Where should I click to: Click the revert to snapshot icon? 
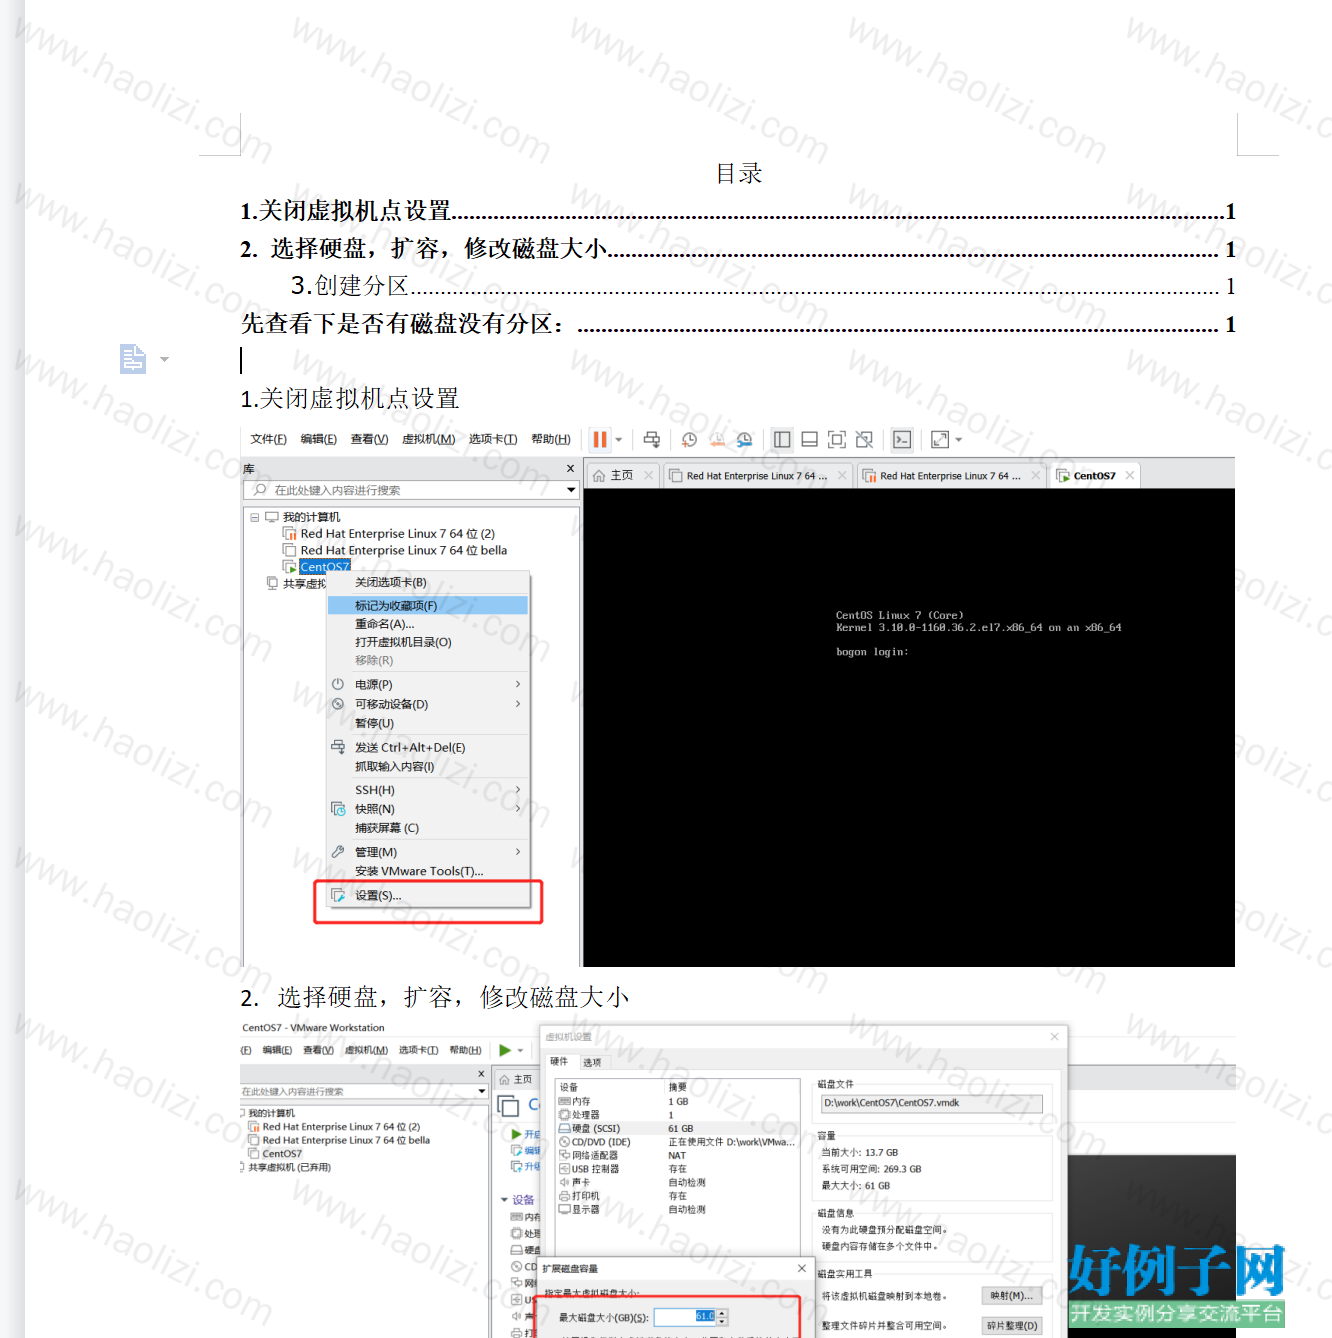717,439
